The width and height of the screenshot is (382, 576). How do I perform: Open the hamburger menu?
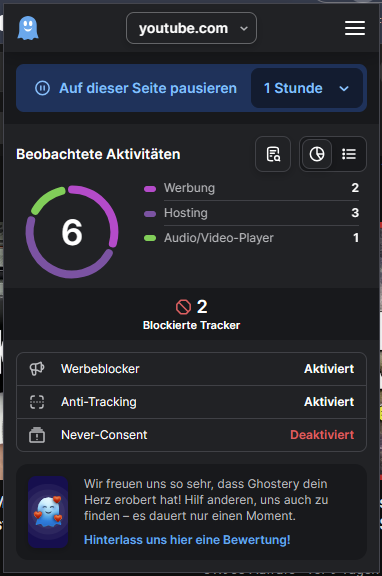355,28
